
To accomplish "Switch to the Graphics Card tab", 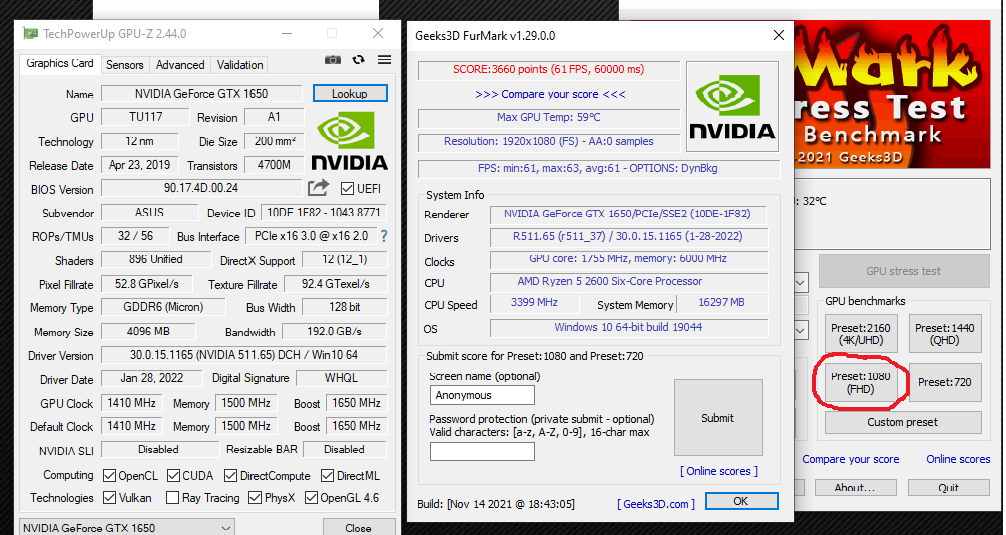I will pyautogui.click(x=60, y=64).
